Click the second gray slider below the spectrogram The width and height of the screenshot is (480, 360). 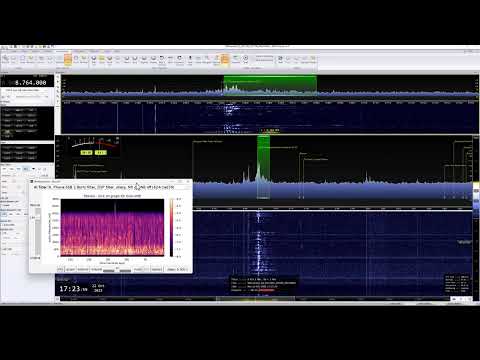[x=125, y=270]
